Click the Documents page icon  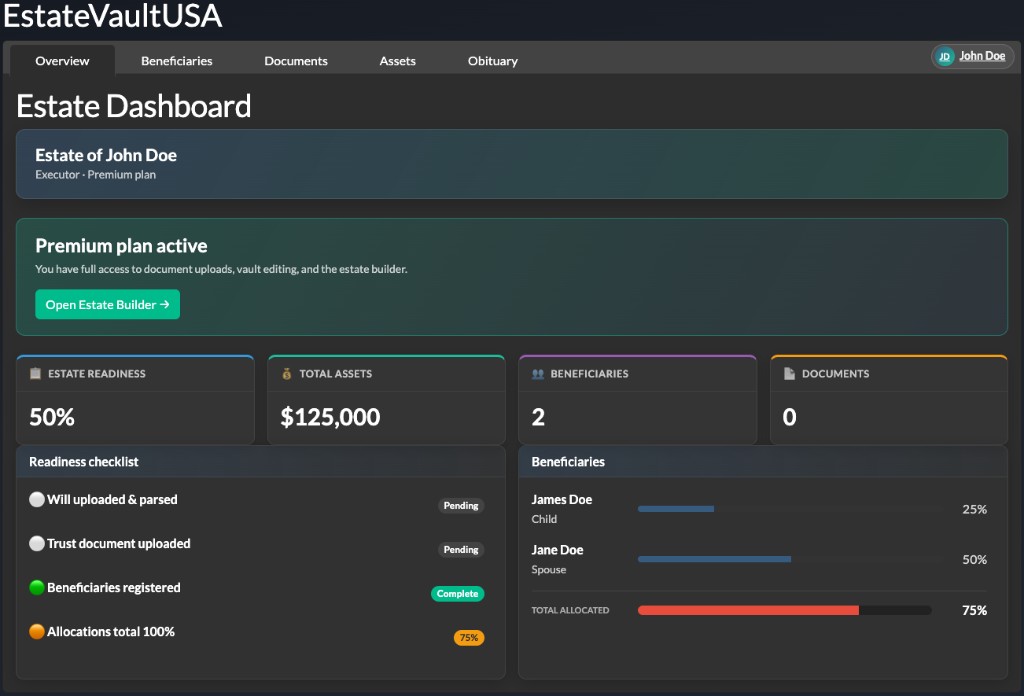pyautogui.click(x=789, y=373)
